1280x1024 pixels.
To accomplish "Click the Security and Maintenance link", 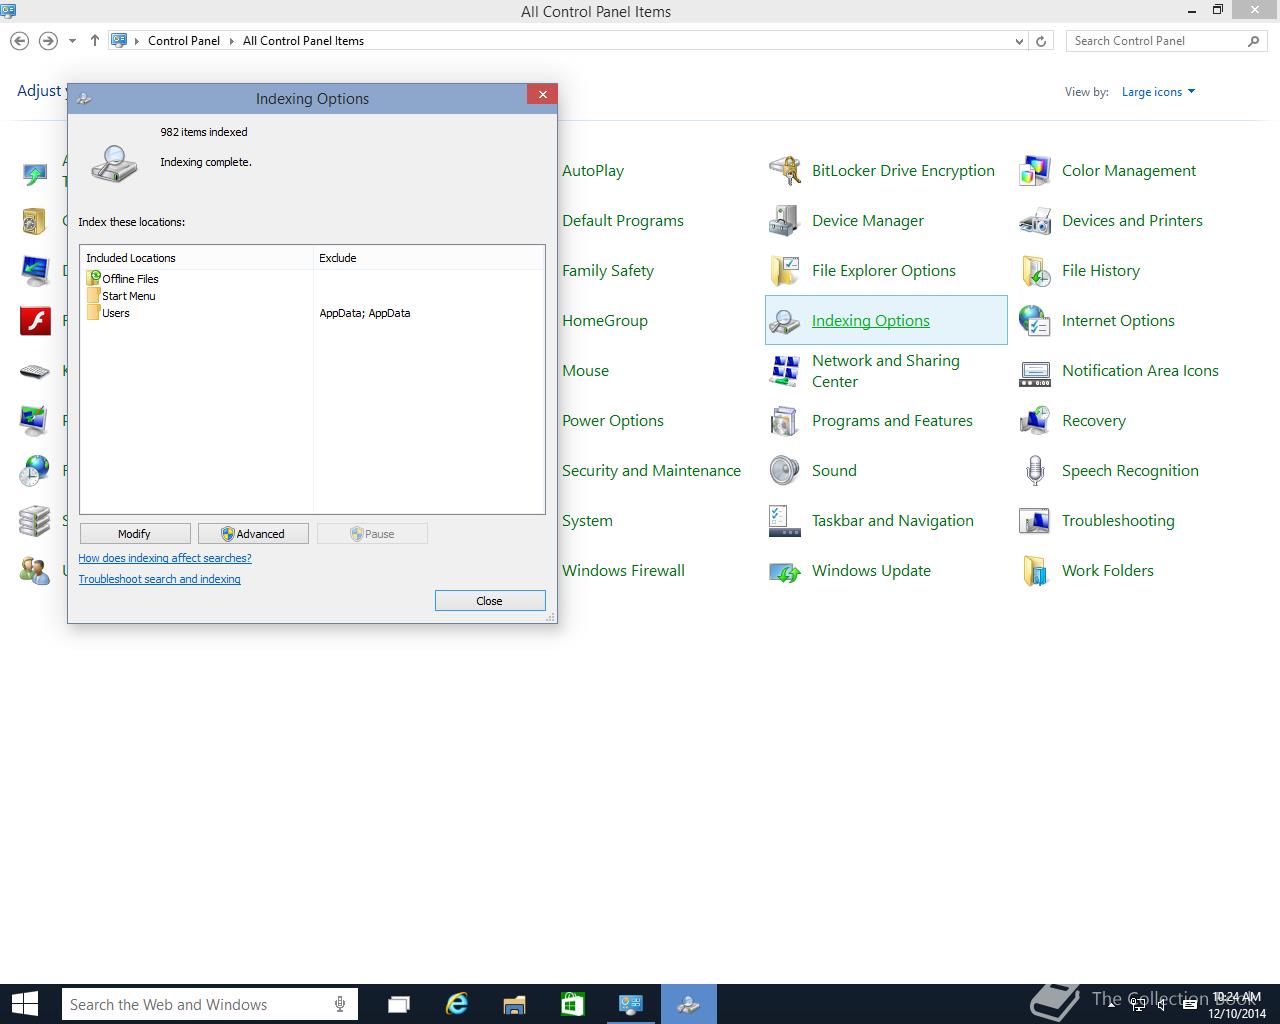I will coord(652,471).
